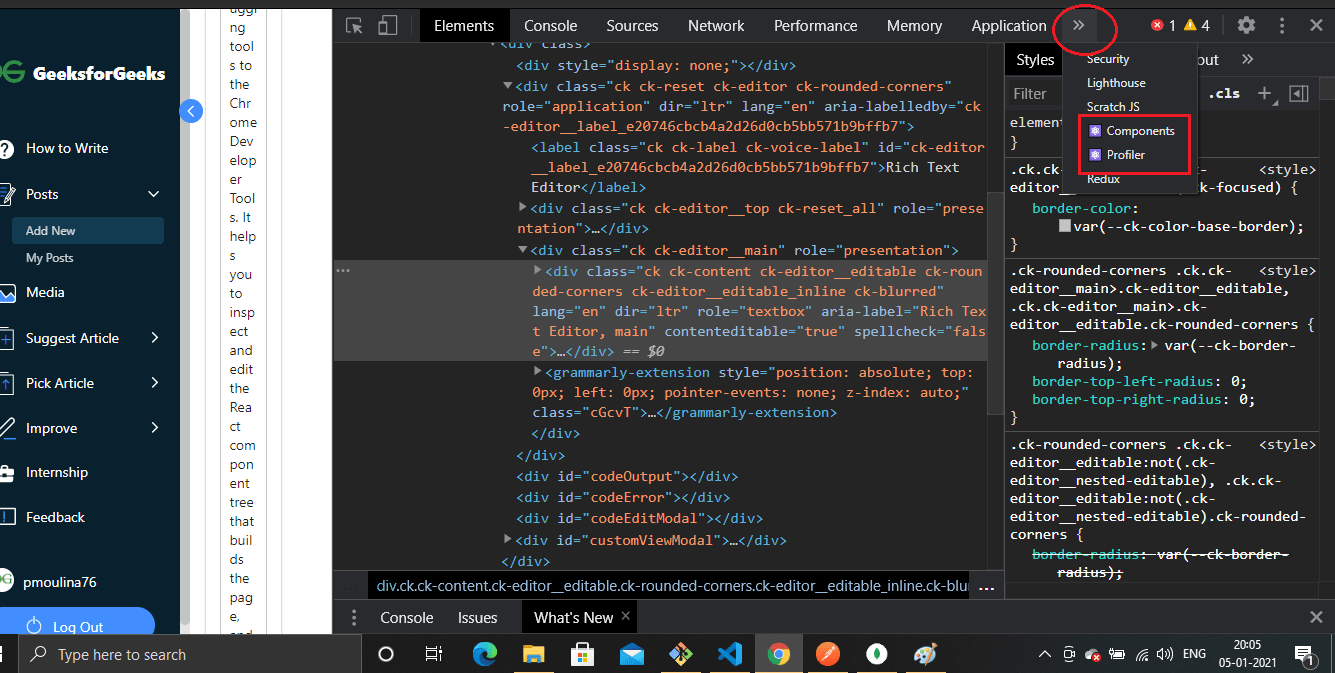Toggle the device emulation toolbar

coord(388,24)
